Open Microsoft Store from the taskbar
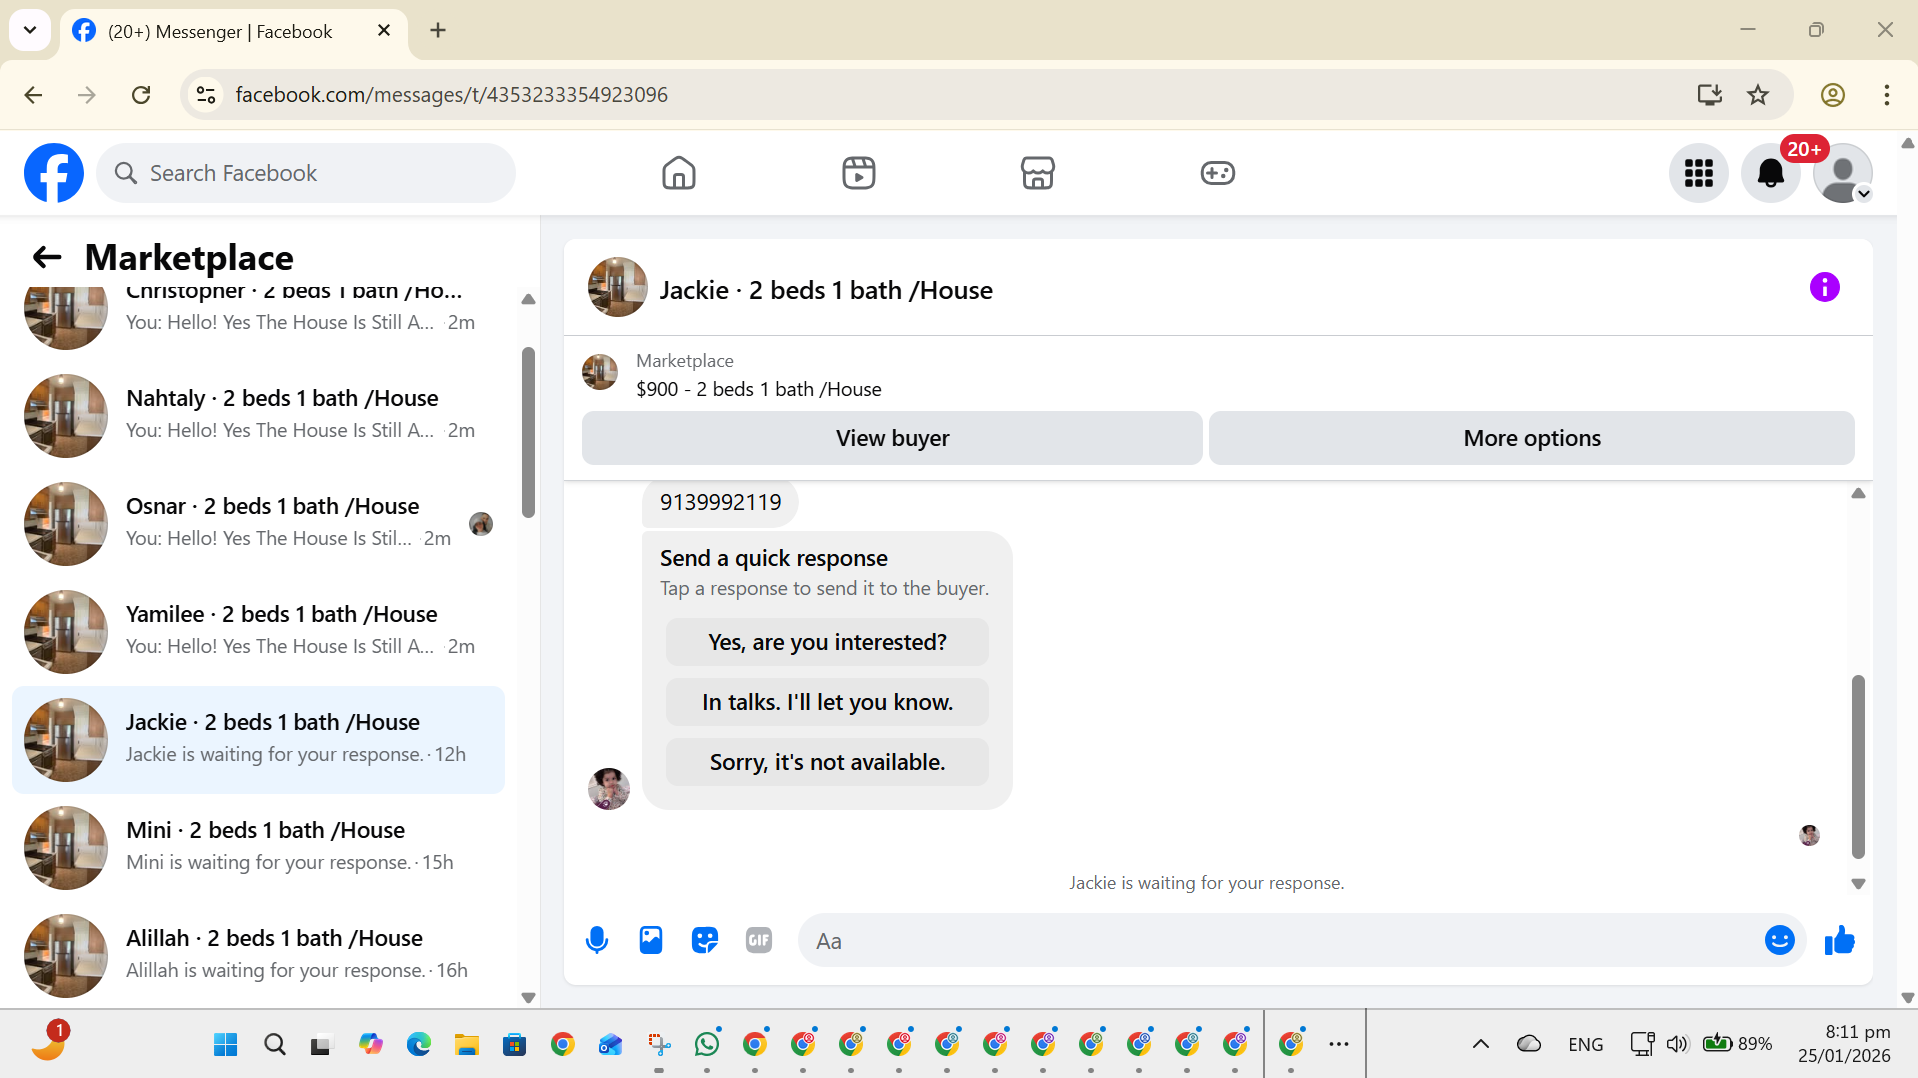The height and width of the screenshot is (1078, 1918). [514, 1044]
